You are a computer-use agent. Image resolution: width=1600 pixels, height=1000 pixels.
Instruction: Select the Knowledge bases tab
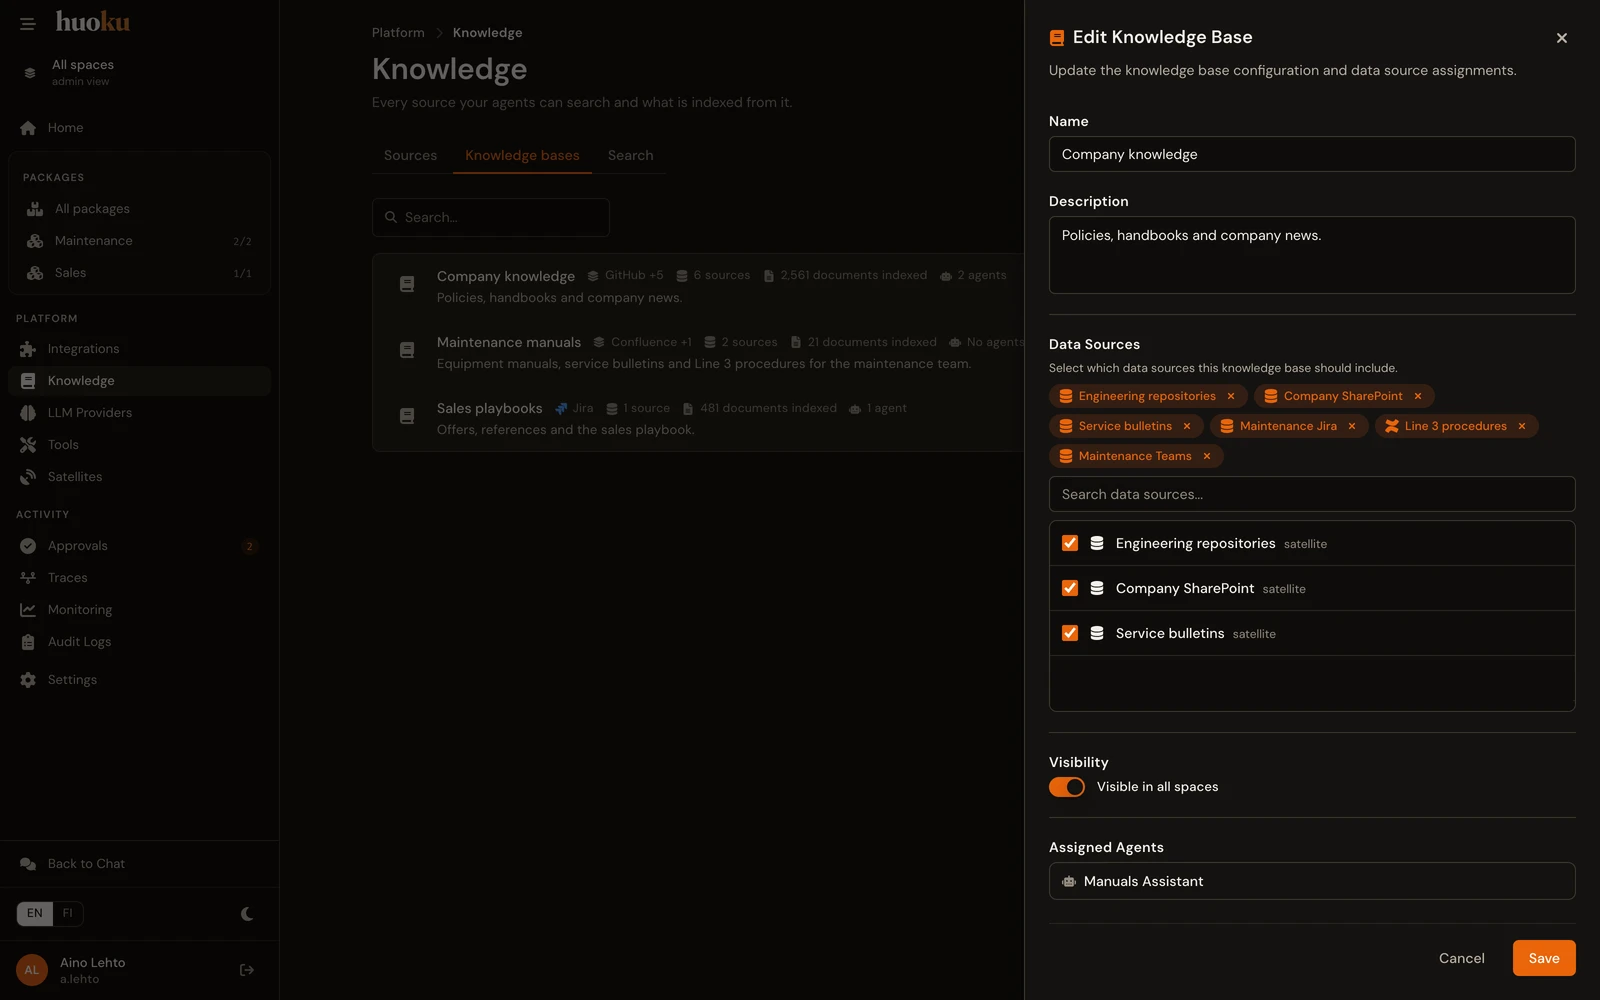click(x=522, y=155)
